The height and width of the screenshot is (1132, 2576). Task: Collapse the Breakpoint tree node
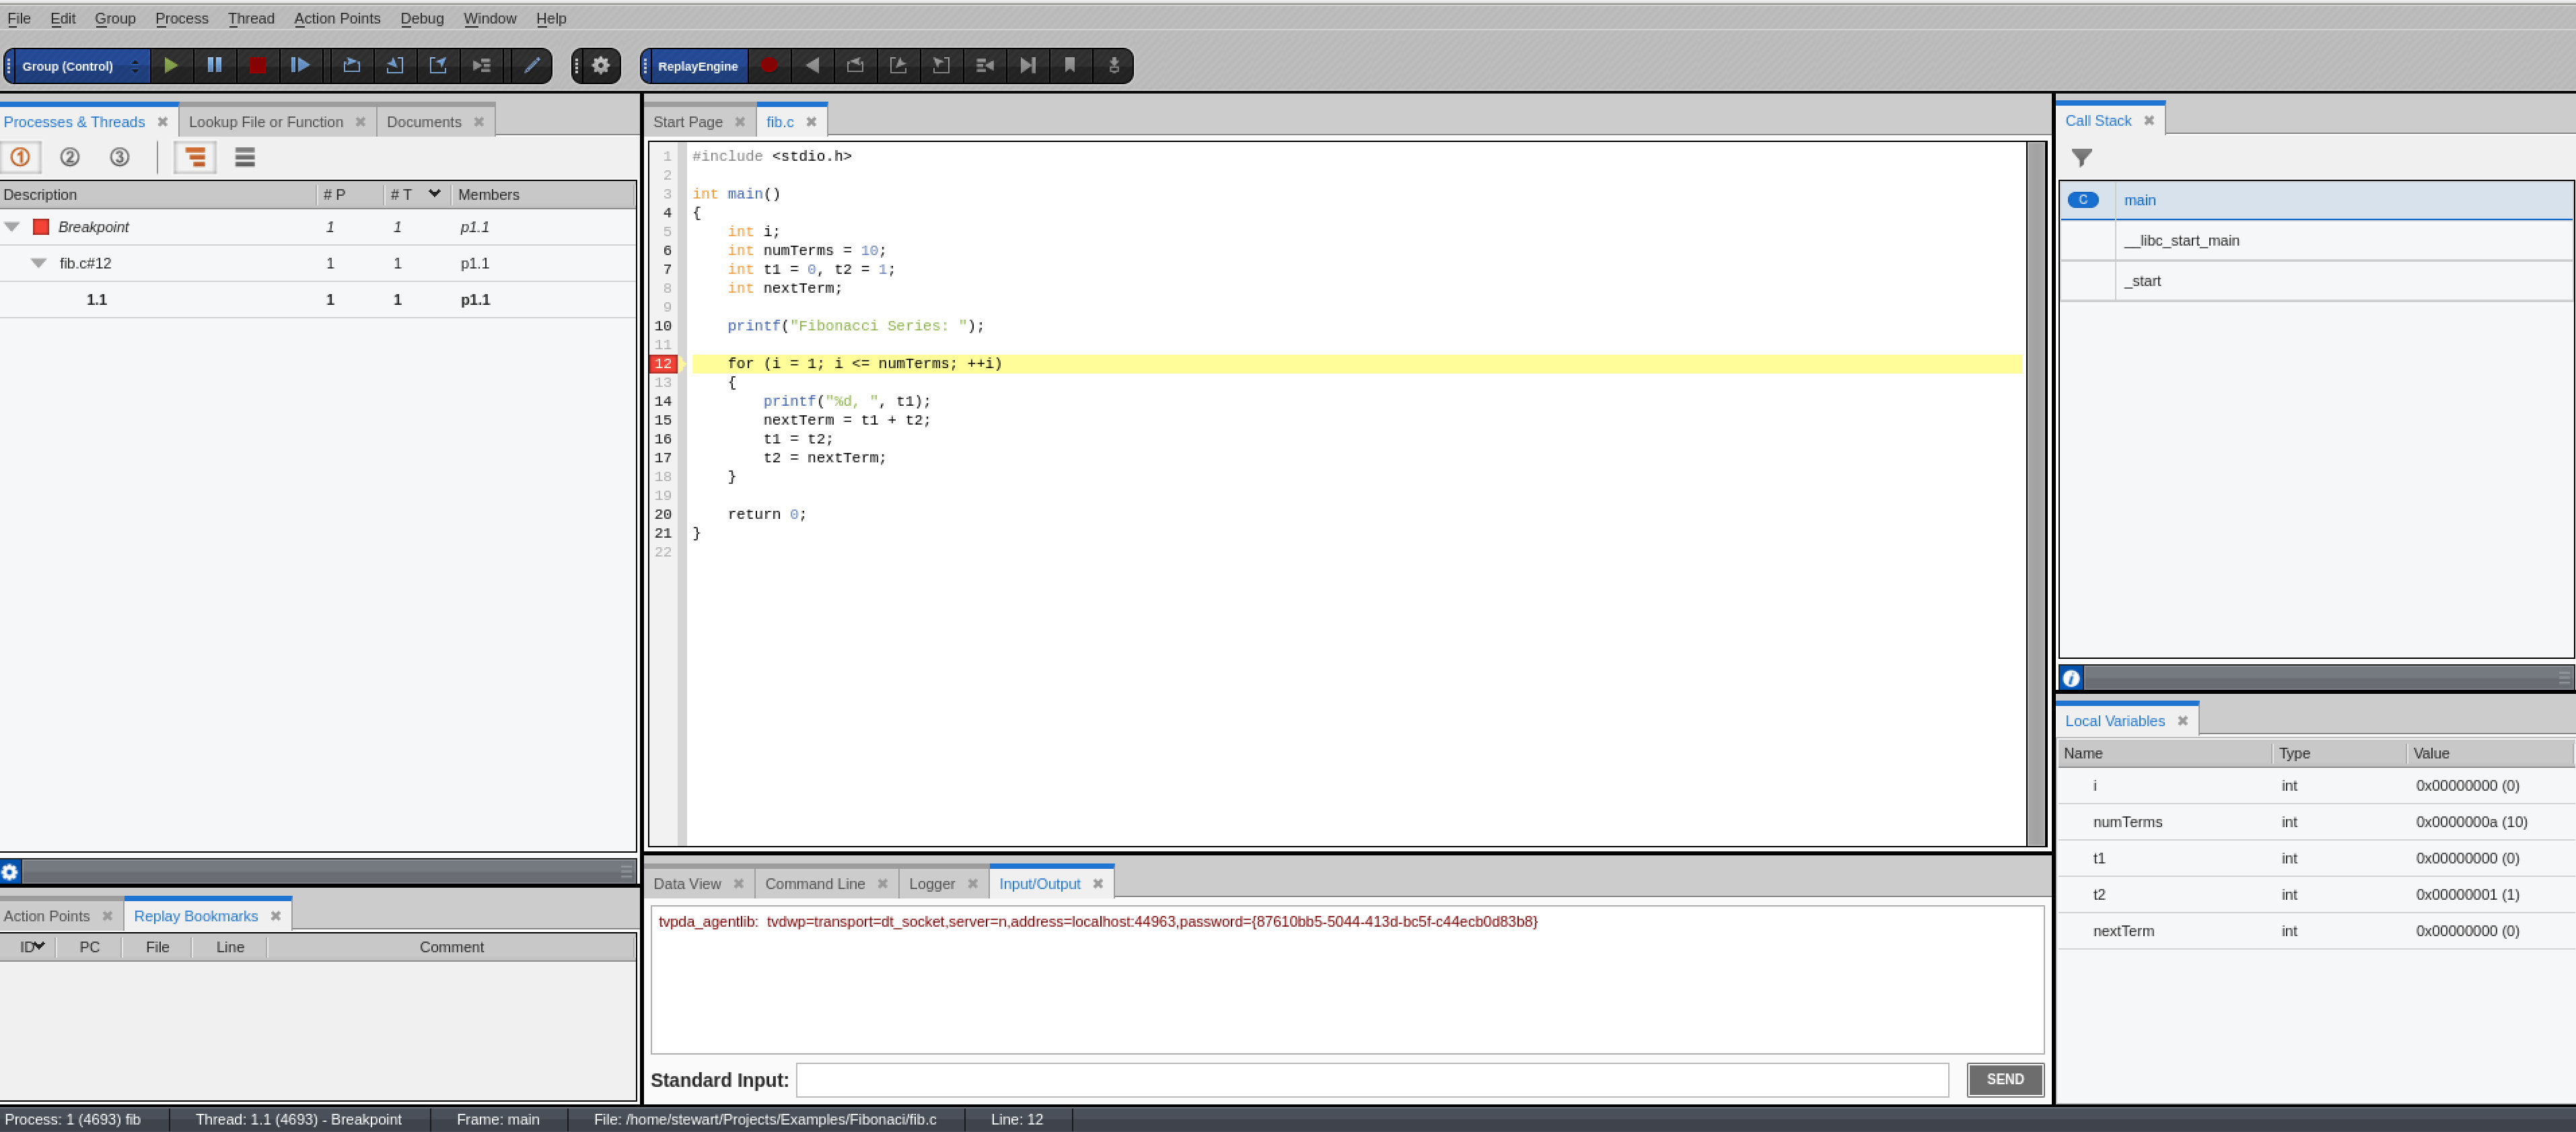12,227
